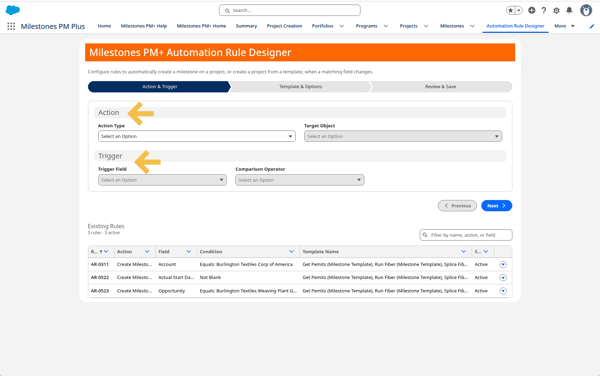The width and height of the screenshot is (600, 376).
Task: Switch to the Summary tab
Action: click(246, 26)
